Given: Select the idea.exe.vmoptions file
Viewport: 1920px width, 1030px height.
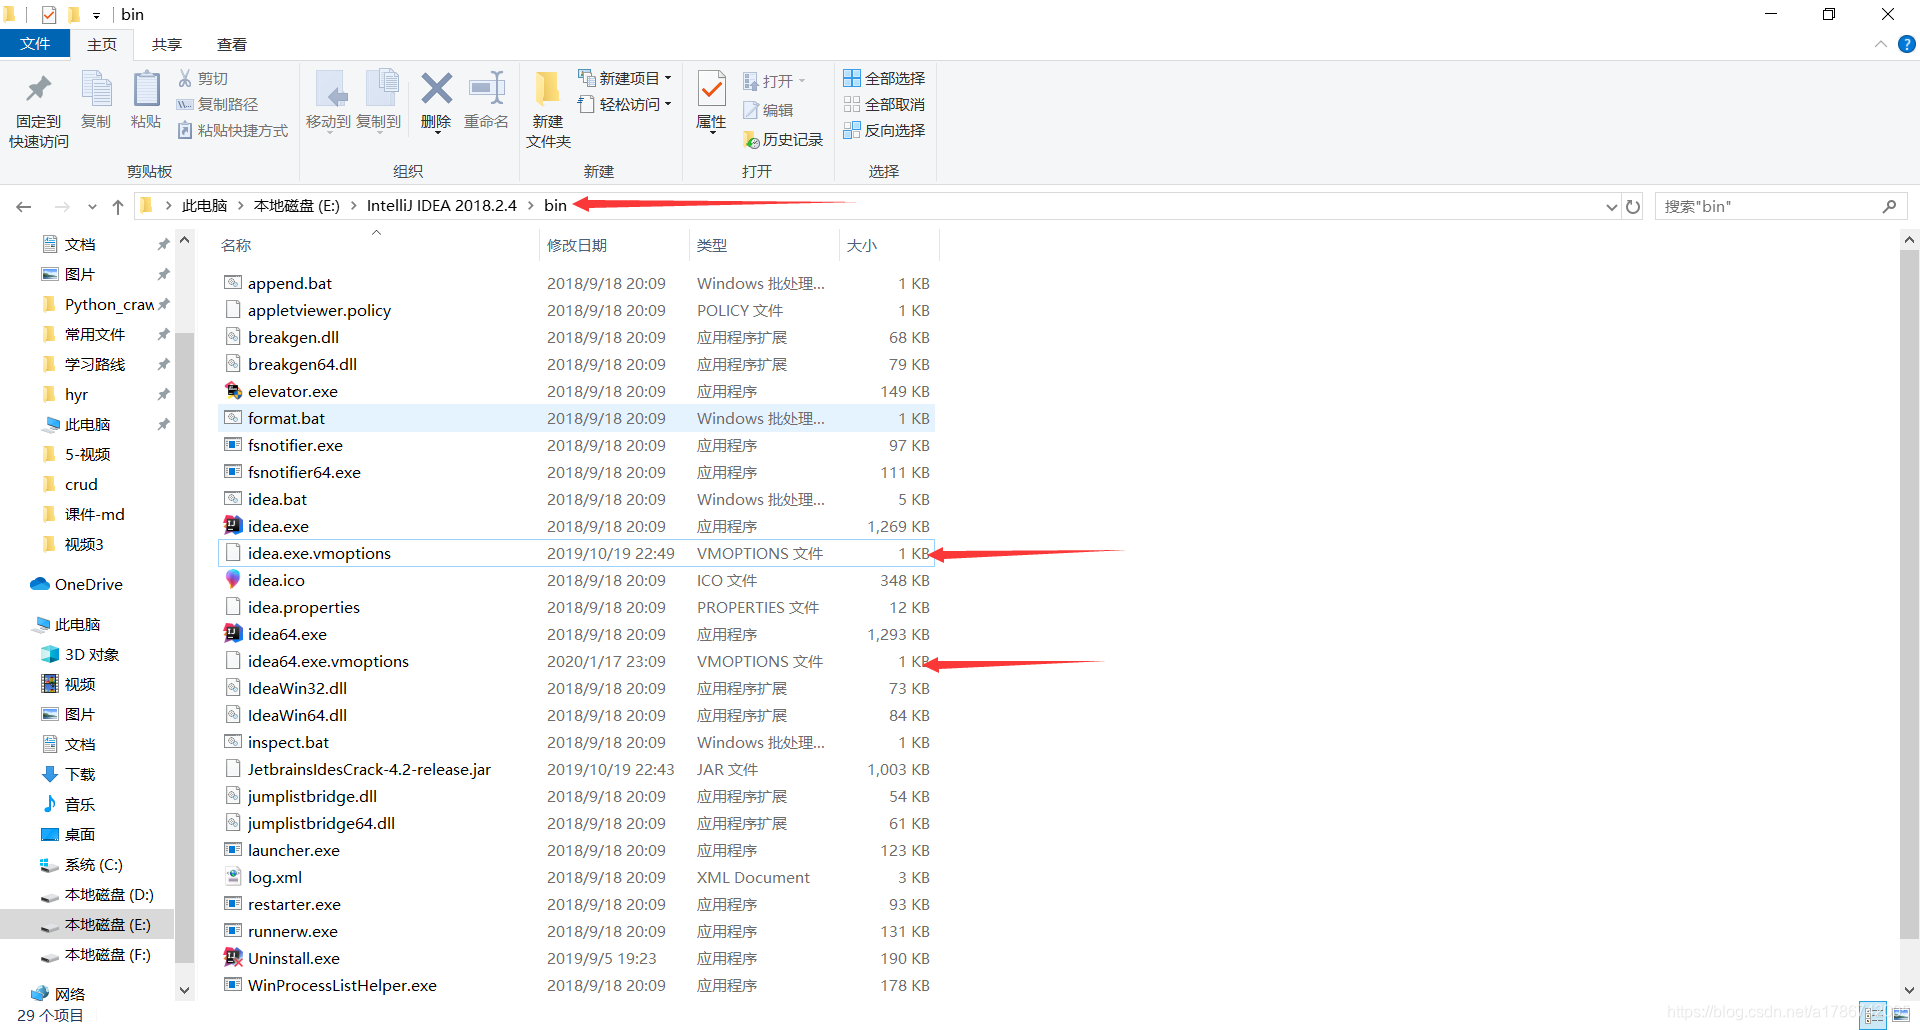Looking at the screenshot, I should [x=575, y=553].
